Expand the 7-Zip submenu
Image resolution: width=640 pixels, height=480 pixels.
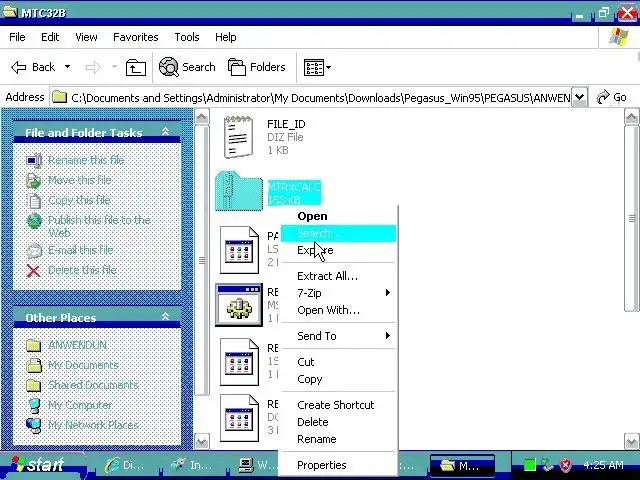338,293
